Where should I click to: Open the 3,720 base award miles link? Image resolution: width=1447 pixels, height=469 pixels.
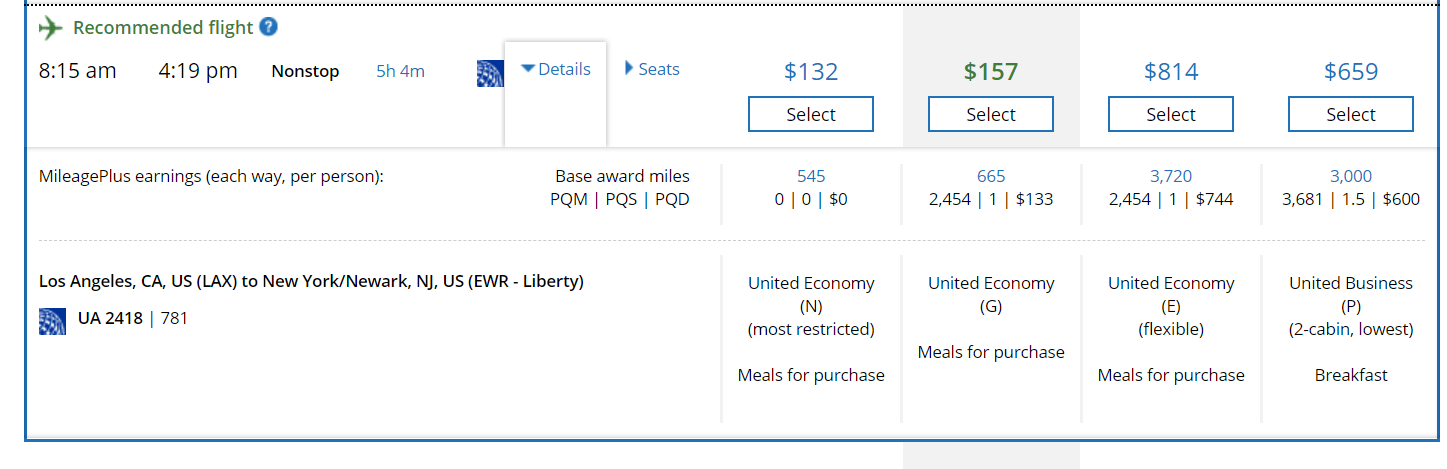1171,176
